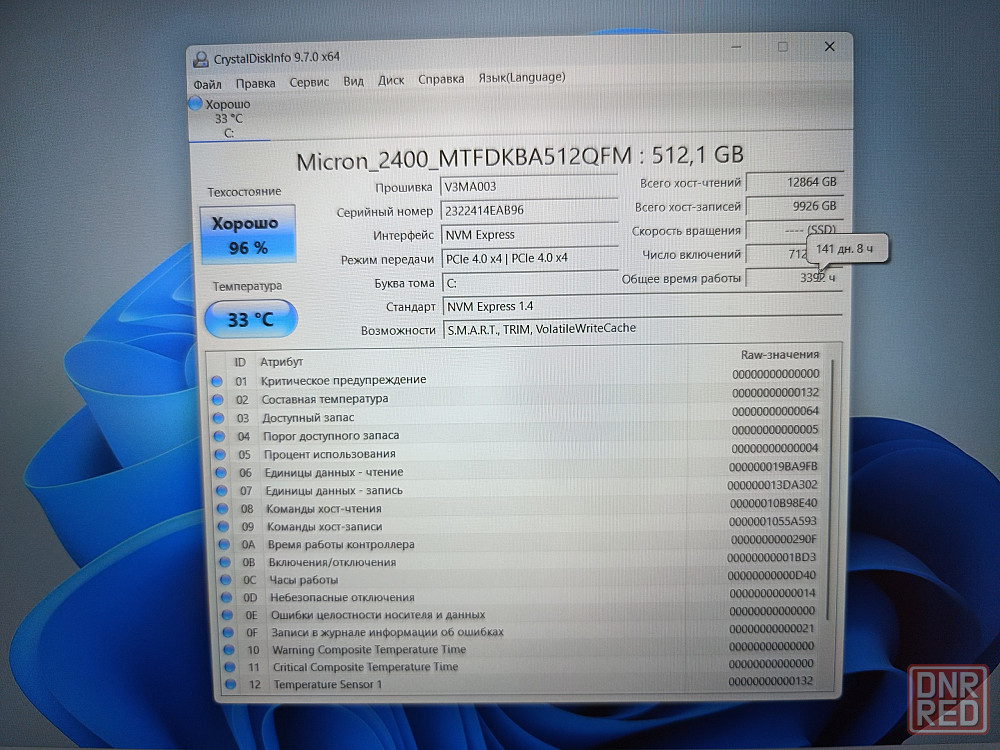Click status dot for attribute 01 Критическое предупреждение

click(x=217, y=380)
